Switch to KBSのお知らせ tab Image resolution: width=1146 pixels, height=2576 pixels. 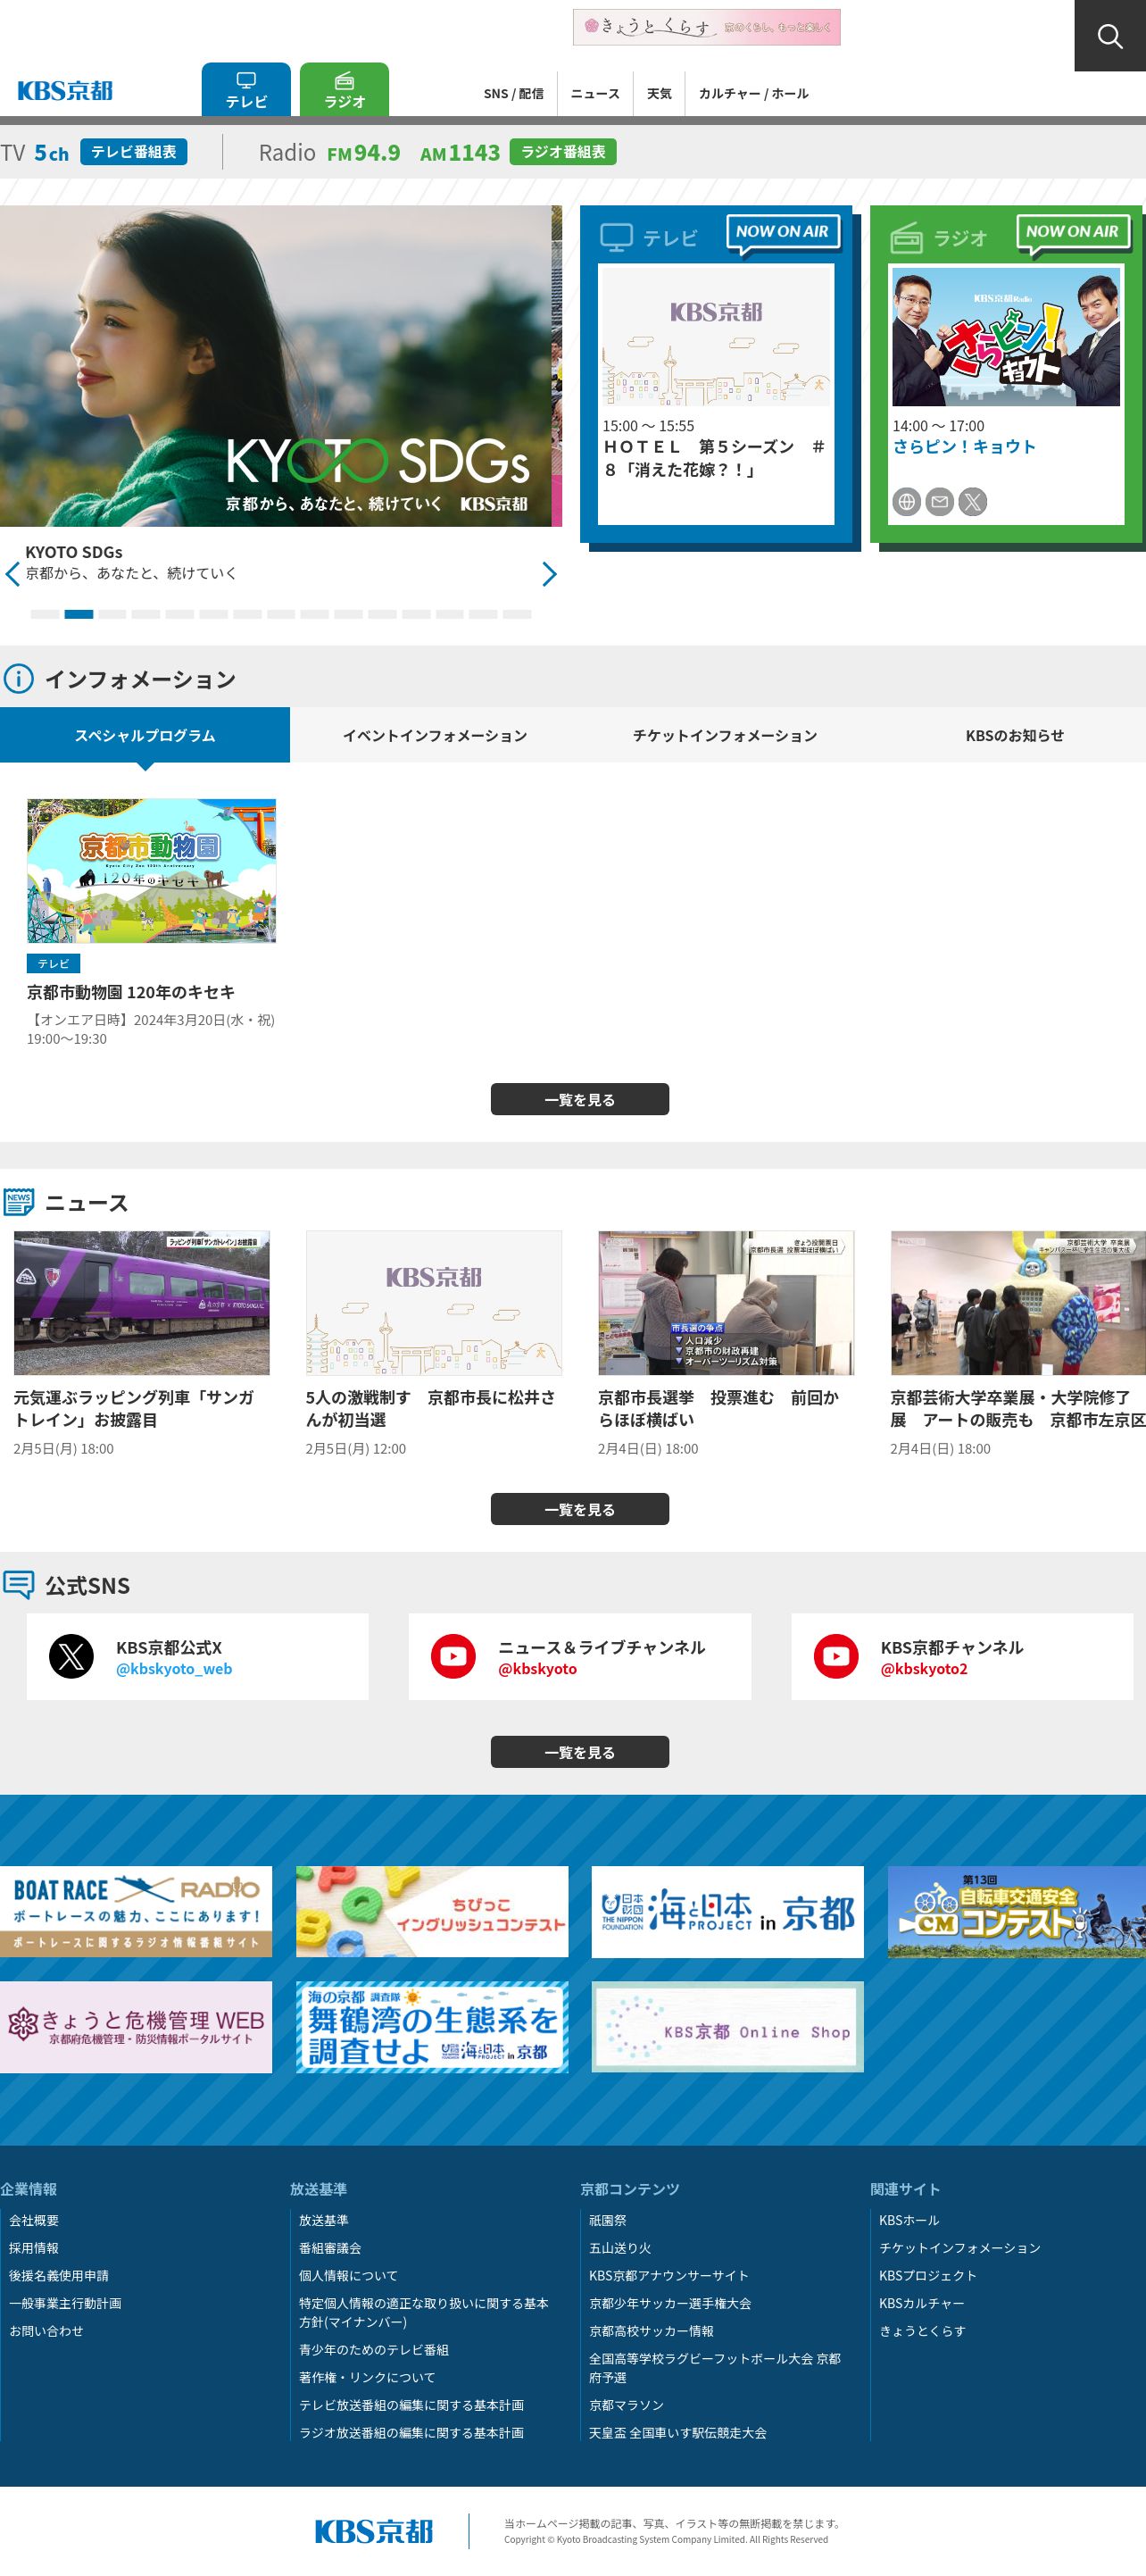(1015, 735)
